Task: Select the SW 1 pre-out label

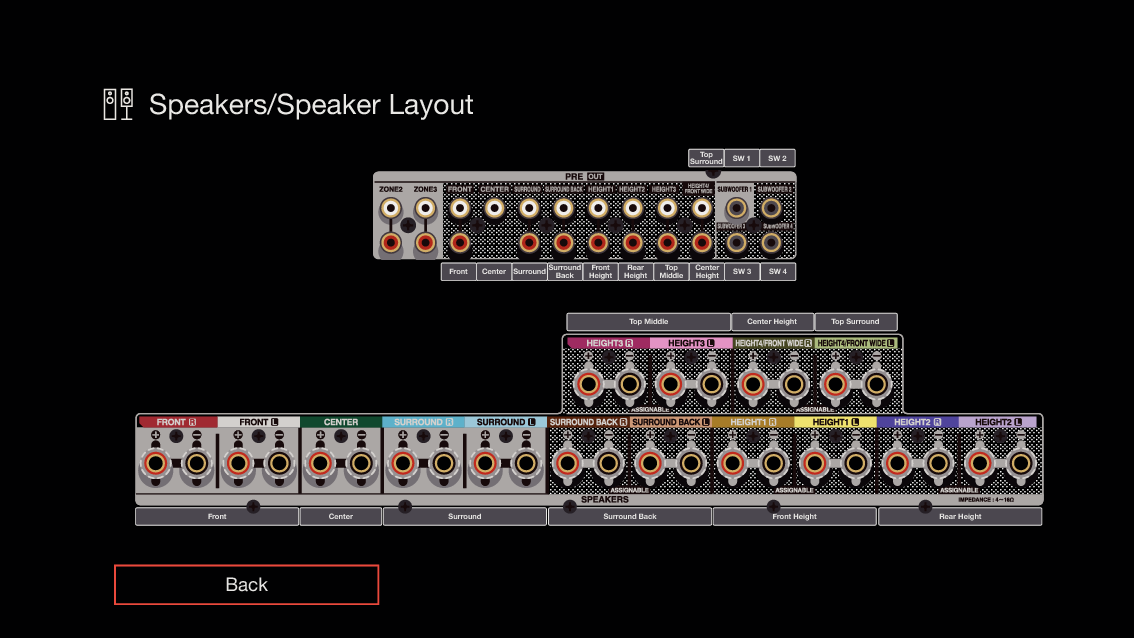Action: [741, 158]
